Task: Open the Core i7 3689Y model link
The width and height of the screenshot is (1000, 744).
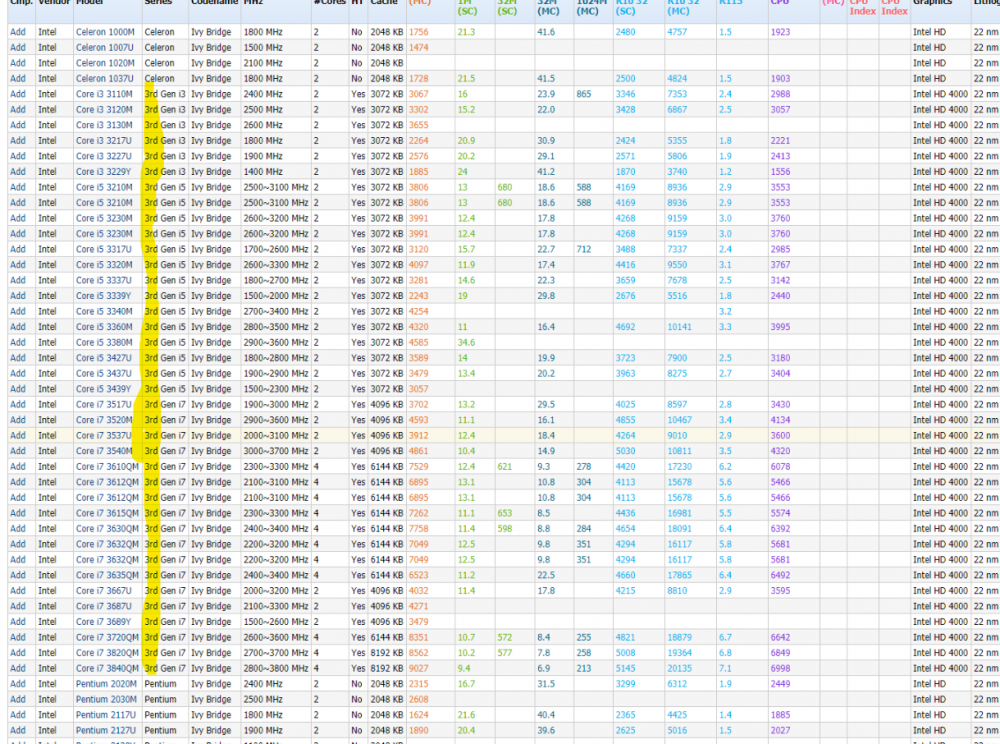Action: pyautogui.click(x=104, y=622)
